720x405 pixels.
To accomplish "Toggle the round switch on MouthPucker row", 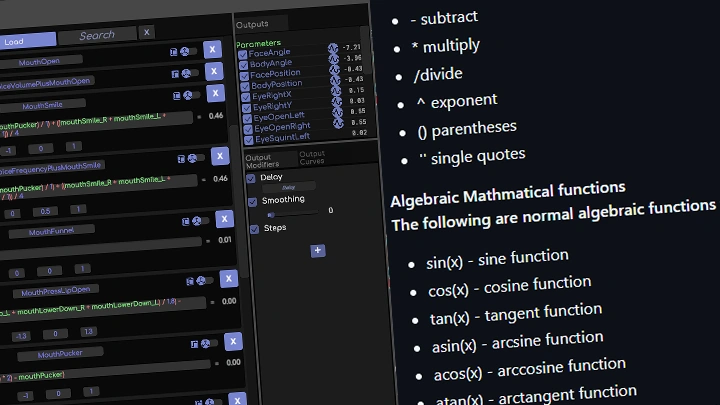I will 210,343.
